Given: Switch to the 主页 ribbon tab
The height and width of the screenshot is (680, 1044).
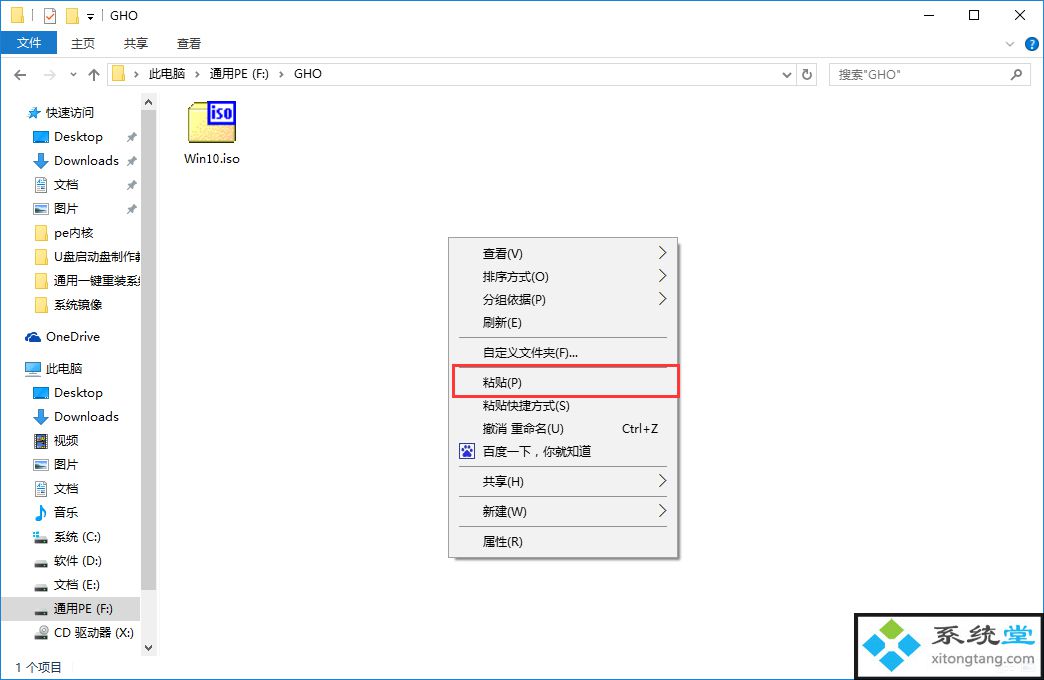Looking at the screenshot, I should point(83,44).
